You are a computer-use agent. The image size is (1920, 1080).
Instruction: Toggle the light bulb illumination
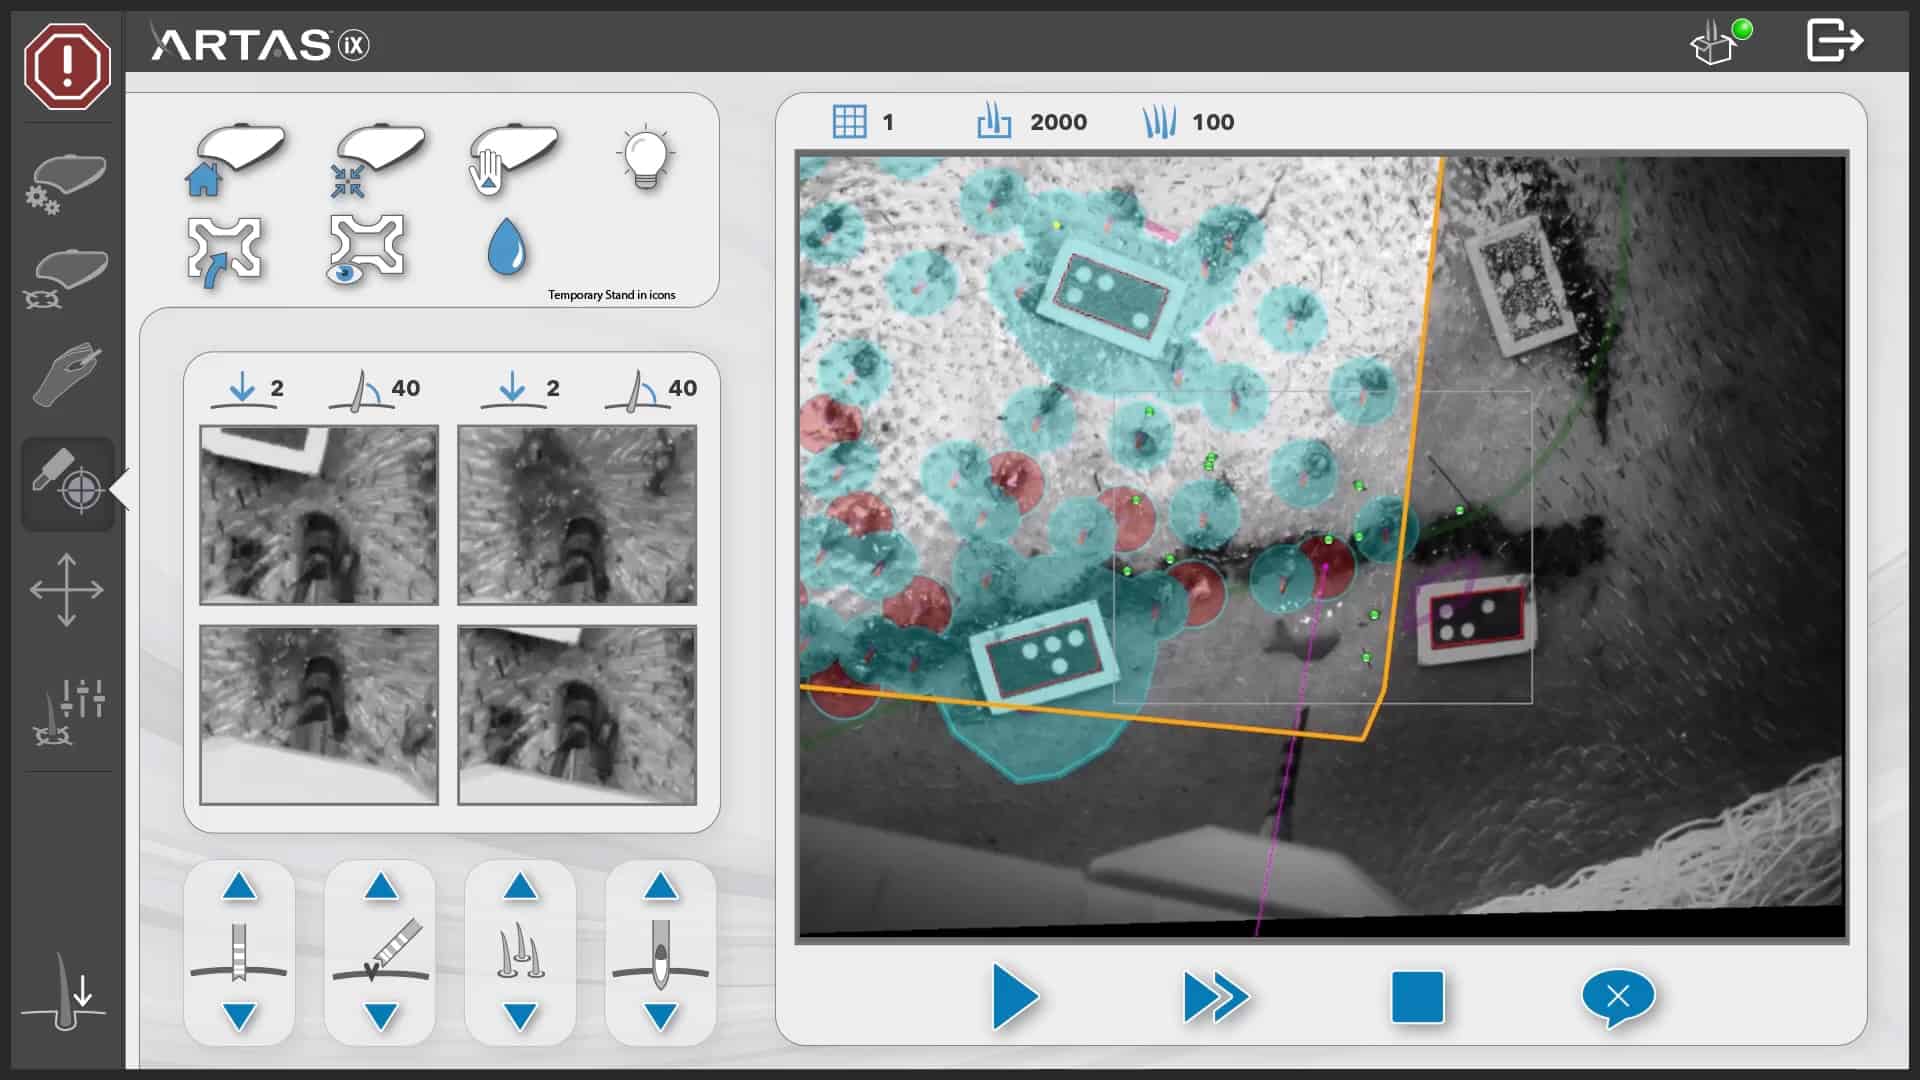[645, 158]
